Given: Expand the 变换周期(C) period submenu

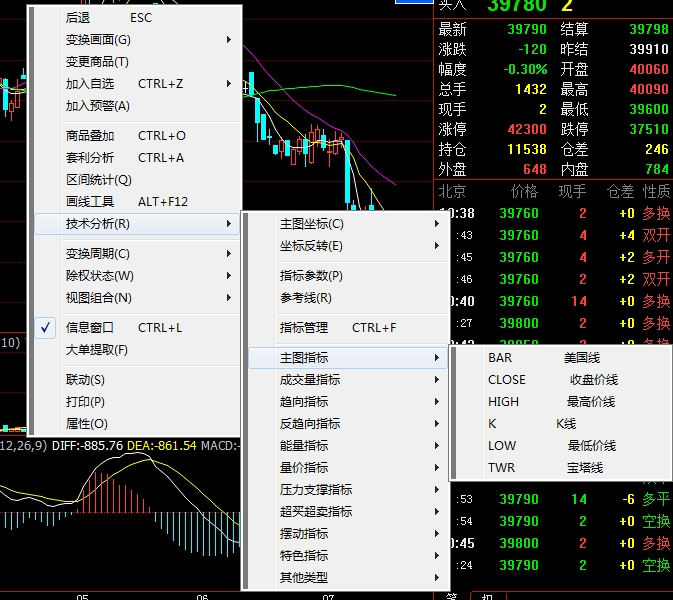Looking at the screenshot, I should pos(98,253).
